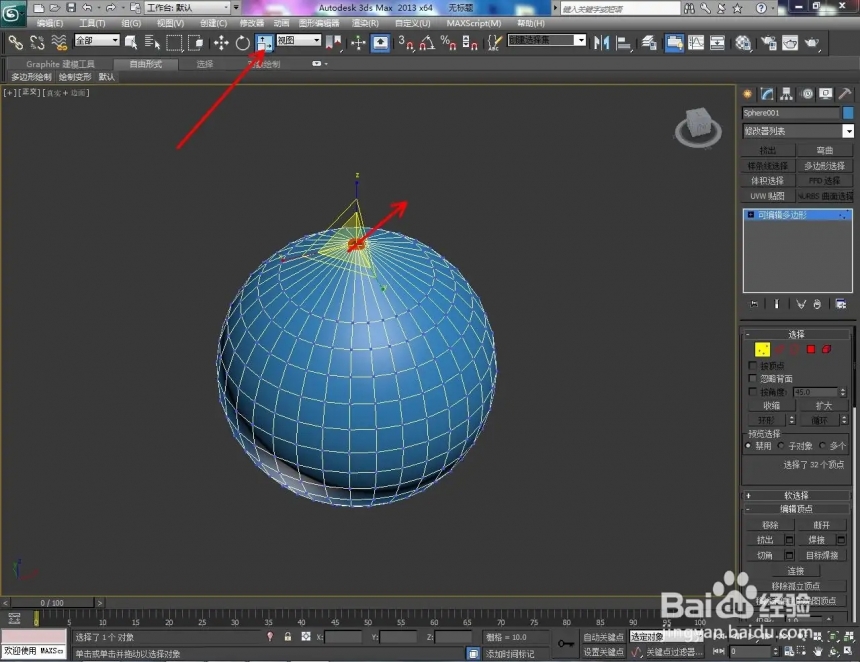
Task: Click the Select and Link chain icon
Action: click(x=15, y=42)
